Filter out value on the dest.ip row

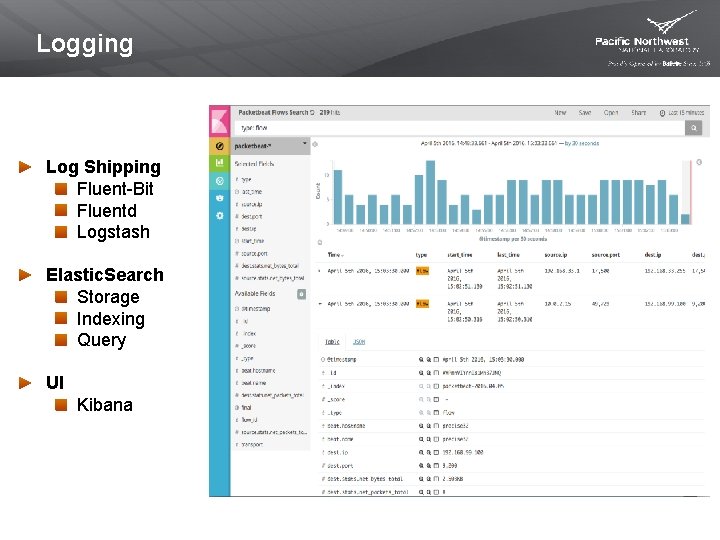pos(428,453)
